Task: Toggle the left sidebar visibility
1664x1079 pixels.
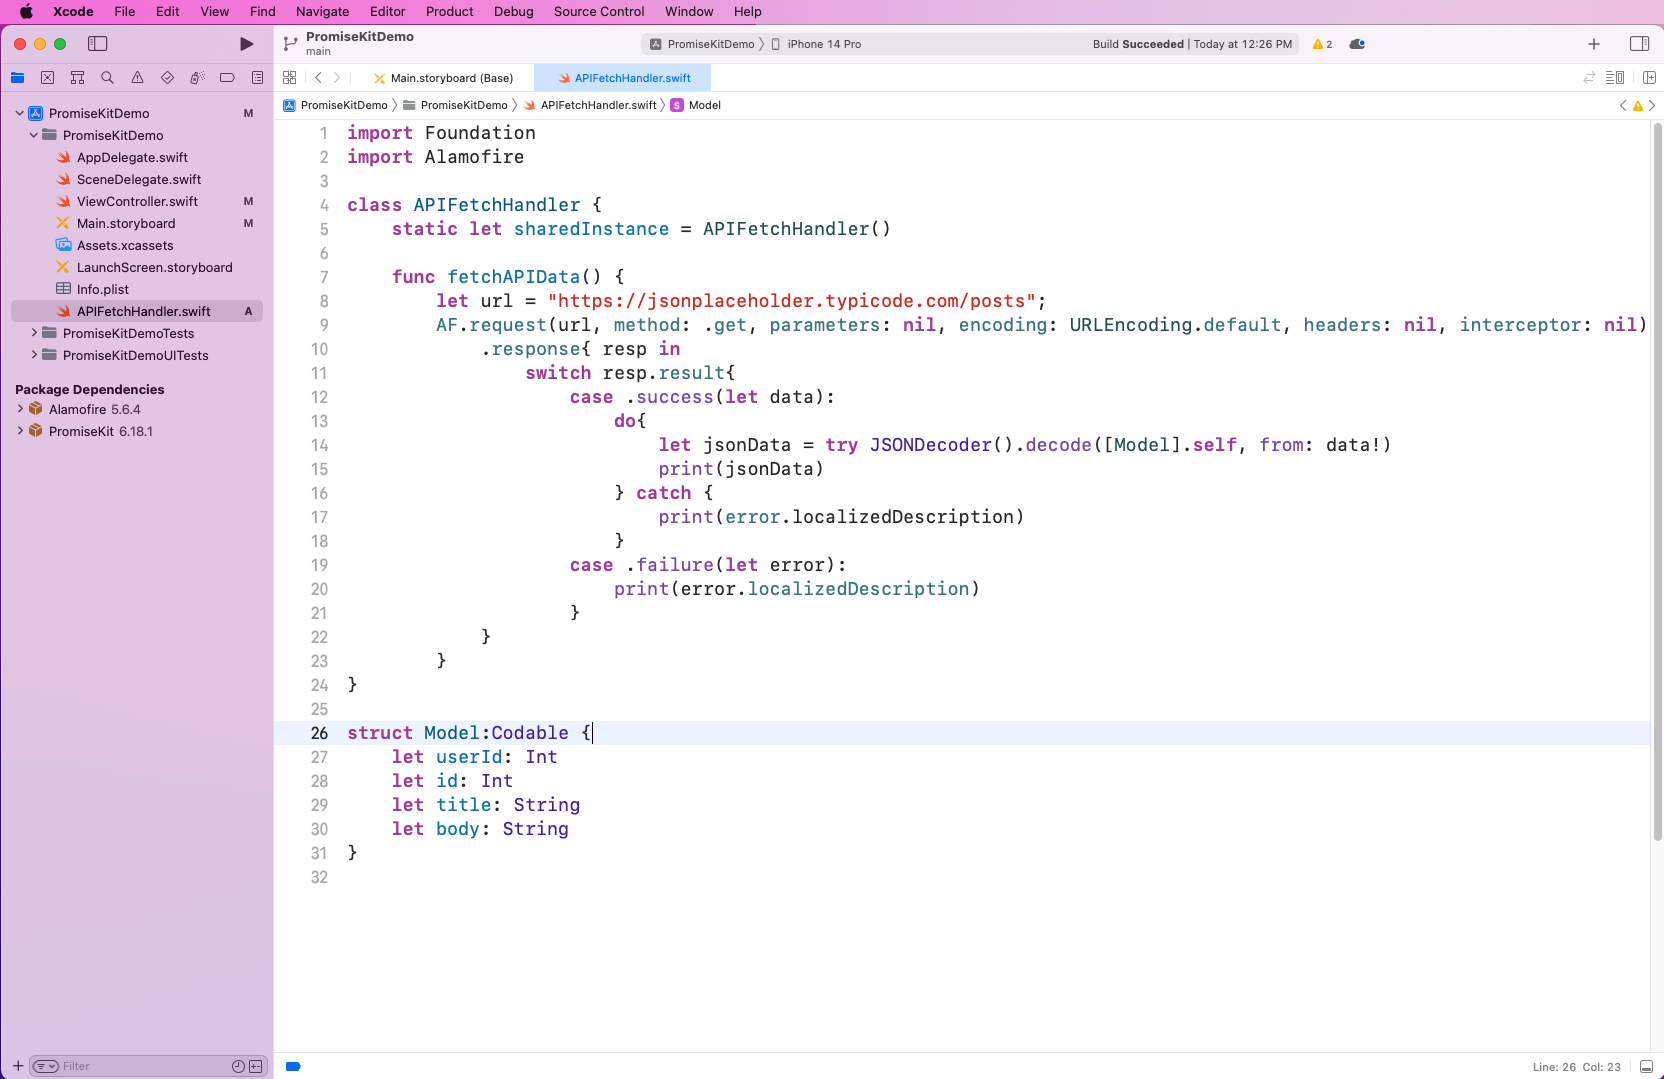Action: (98, 44)
